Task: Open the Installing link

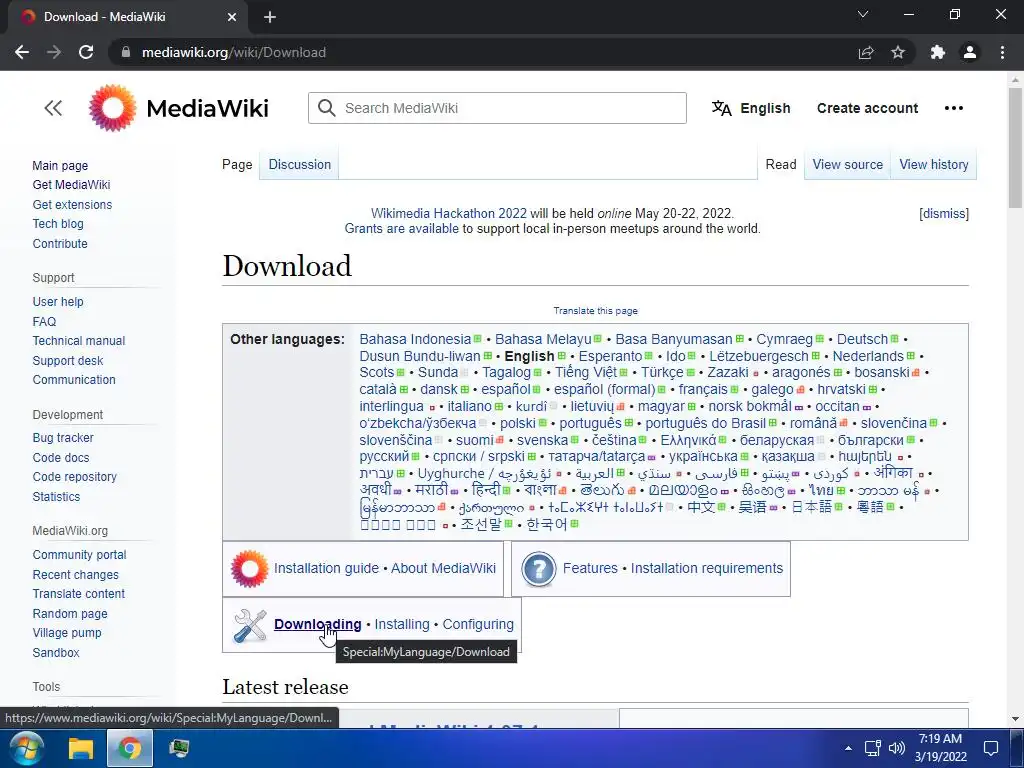Action: tap(402, 624)
